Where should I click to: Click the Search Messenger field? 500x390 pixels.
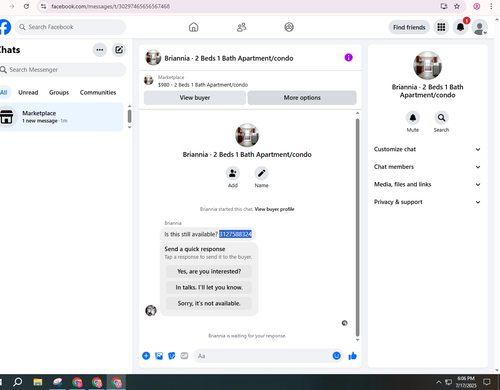point(63,70)
